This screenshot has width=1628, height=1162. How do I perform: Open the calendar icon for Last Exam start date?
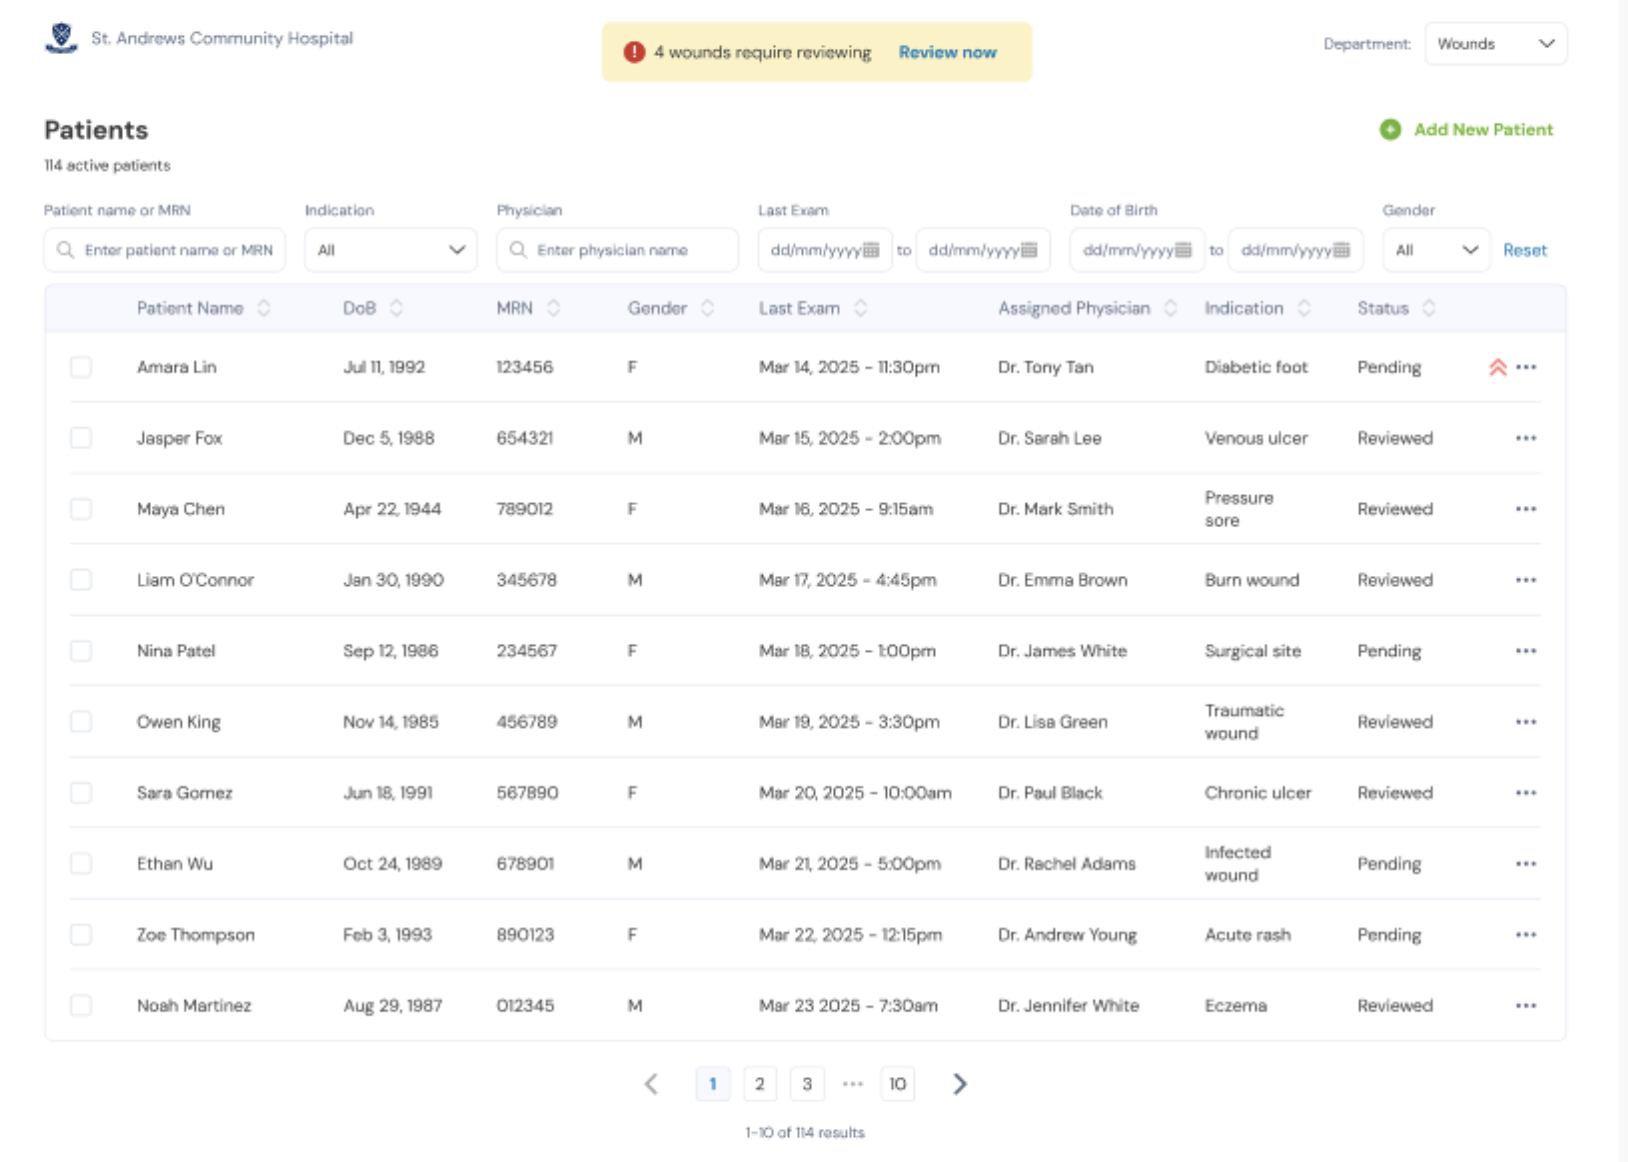coord(872,250)
